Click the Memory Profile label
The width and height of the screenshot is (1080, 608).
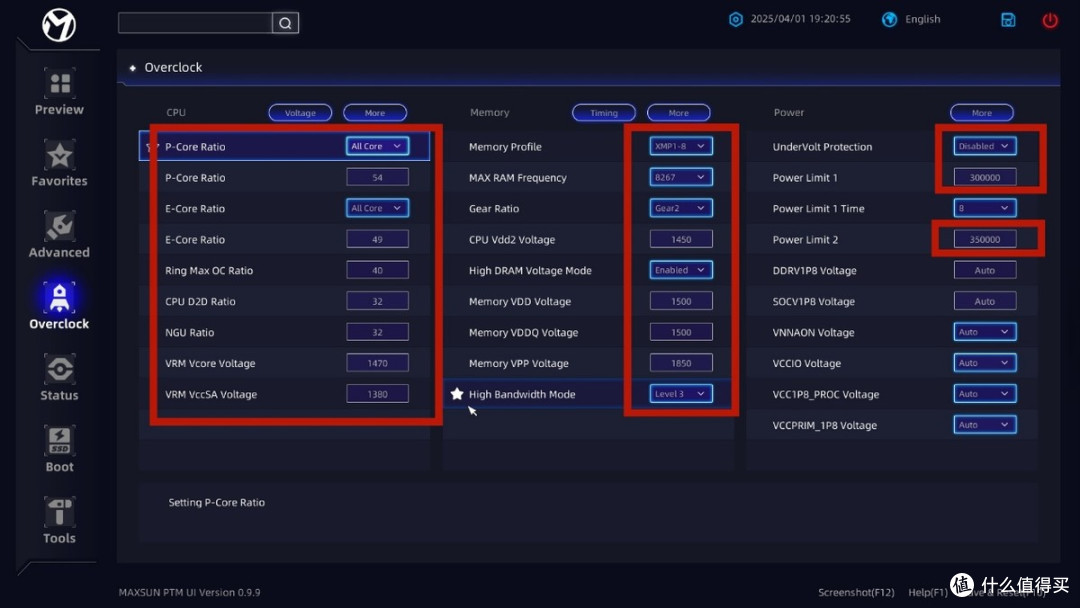(505, 147)
